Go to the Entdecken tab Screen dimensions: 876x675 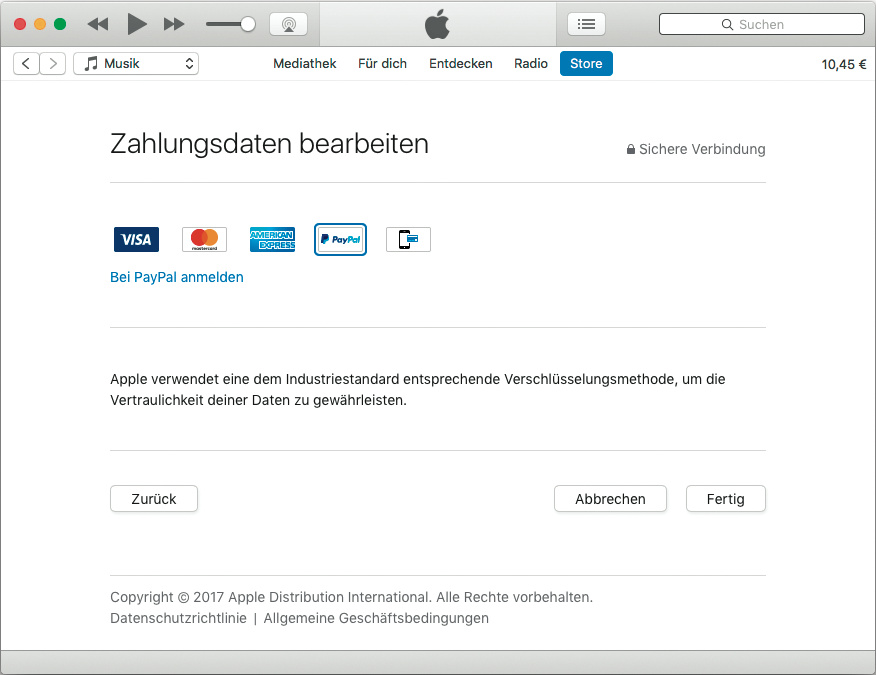pos(460,64)
